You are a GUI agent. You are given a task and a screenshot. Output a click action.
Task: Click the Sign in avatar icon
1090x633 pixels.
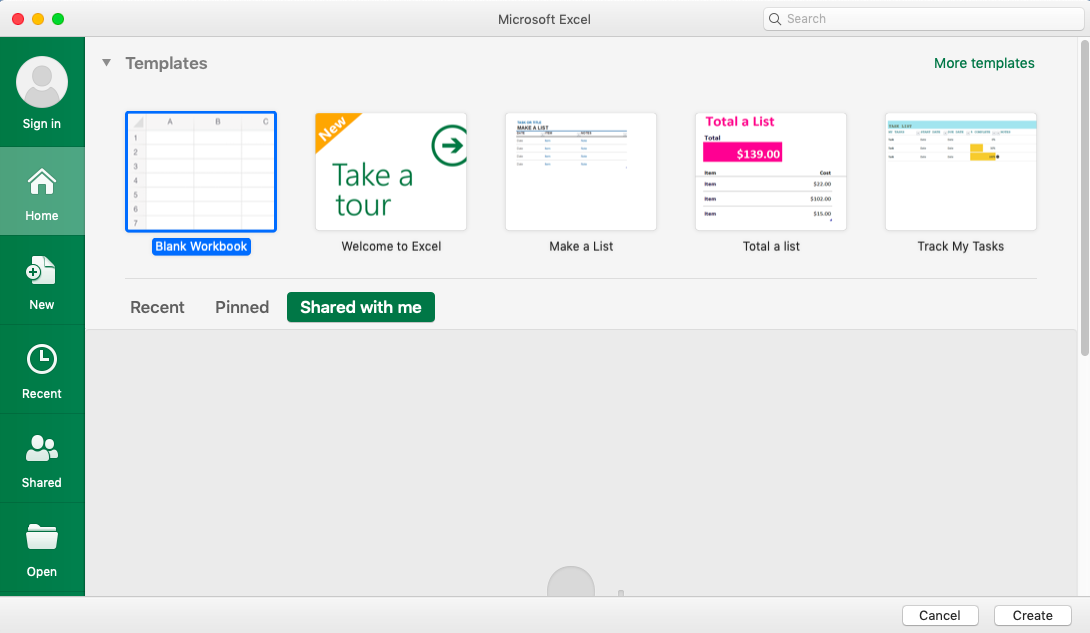(42, 82)
